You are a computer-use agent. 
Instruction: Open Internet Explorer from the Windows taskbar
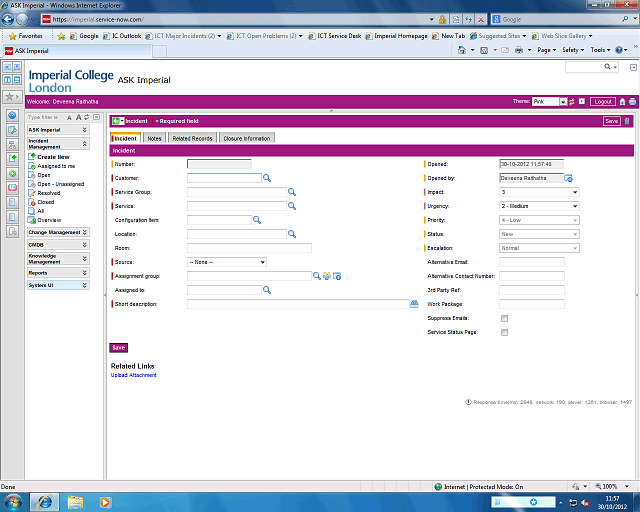pyautogui.click(x=45, y=501)
